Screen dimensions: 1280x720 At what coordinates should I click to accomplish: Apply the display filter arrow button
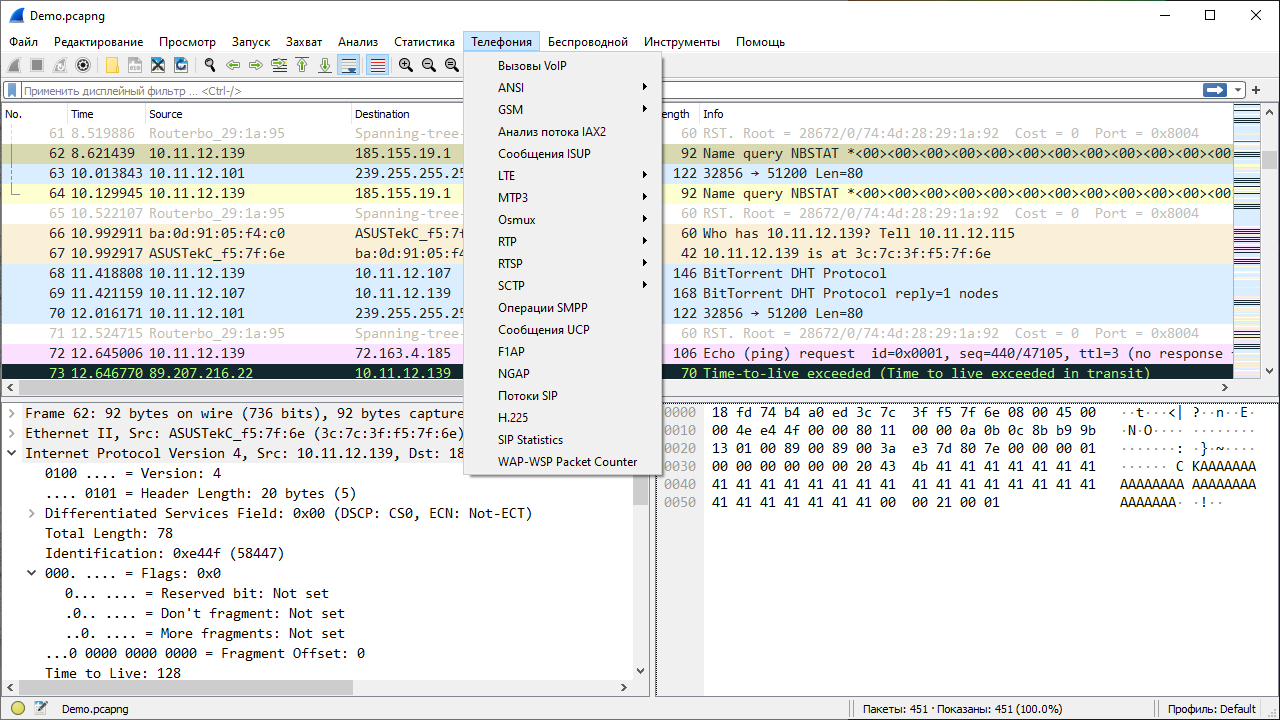[1215, 90]
